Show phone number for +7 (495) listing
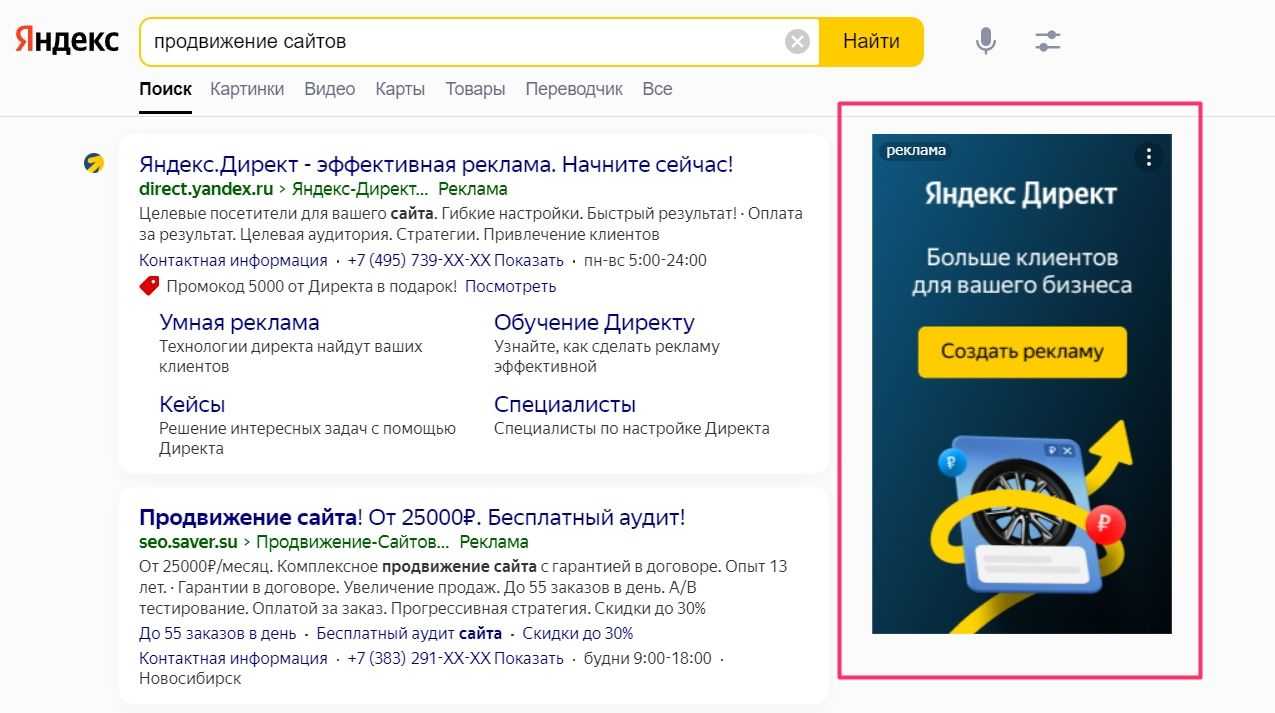Viewport: 1275px width, 713px height. [x=528, y=261]
